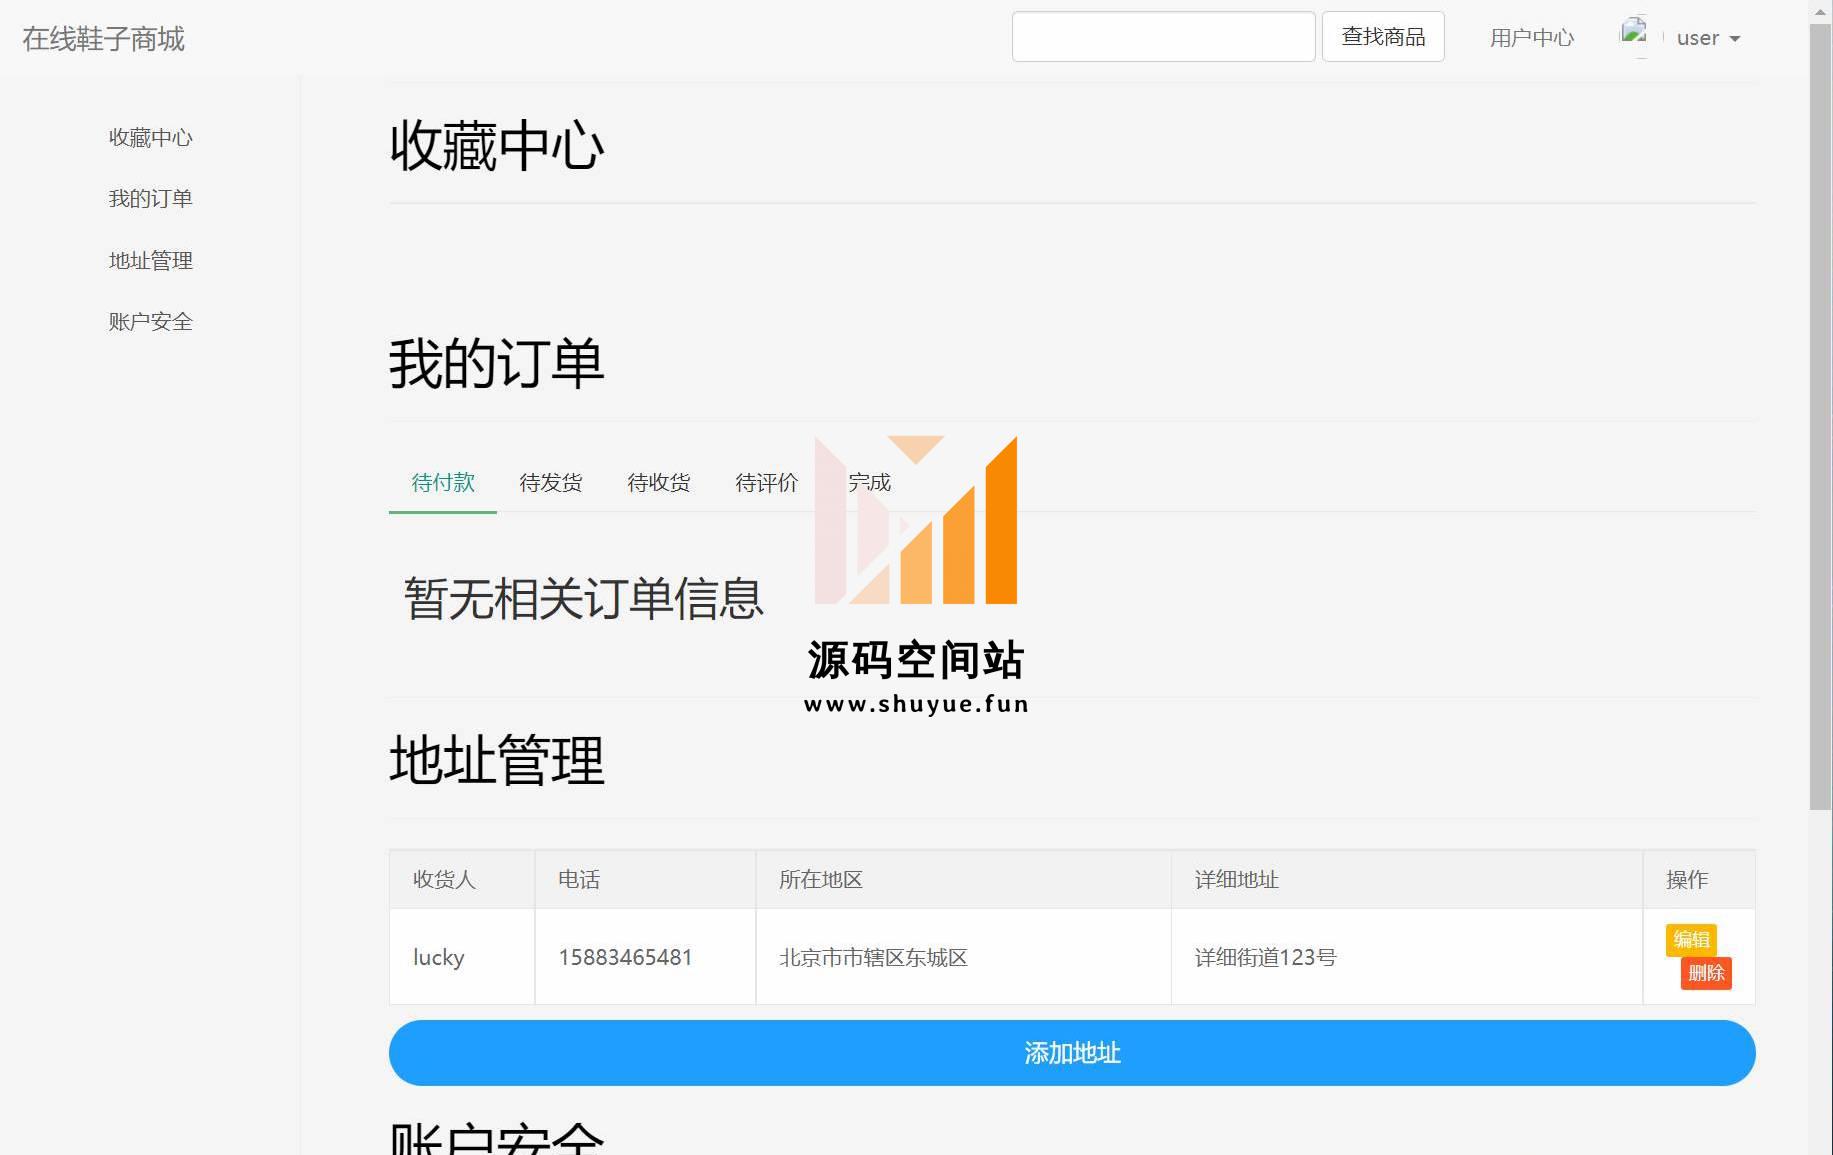This screenshot has height=1155, width=1833.
Task: Select 收藏中心 in the sidebar
Action: [x=150, y=137]
